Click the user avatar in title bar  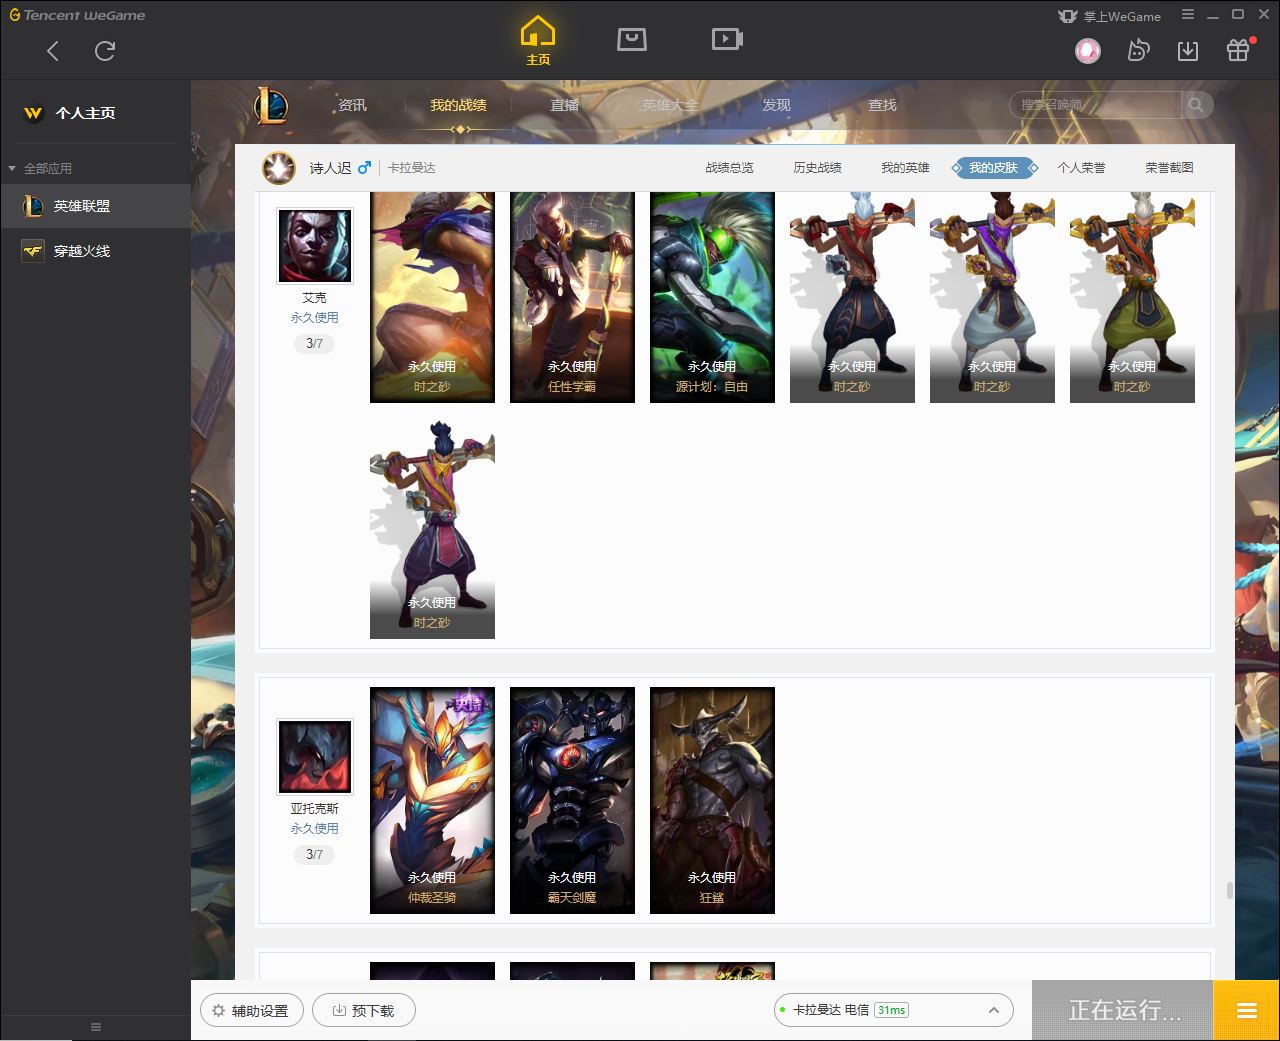coord(1088,50)
